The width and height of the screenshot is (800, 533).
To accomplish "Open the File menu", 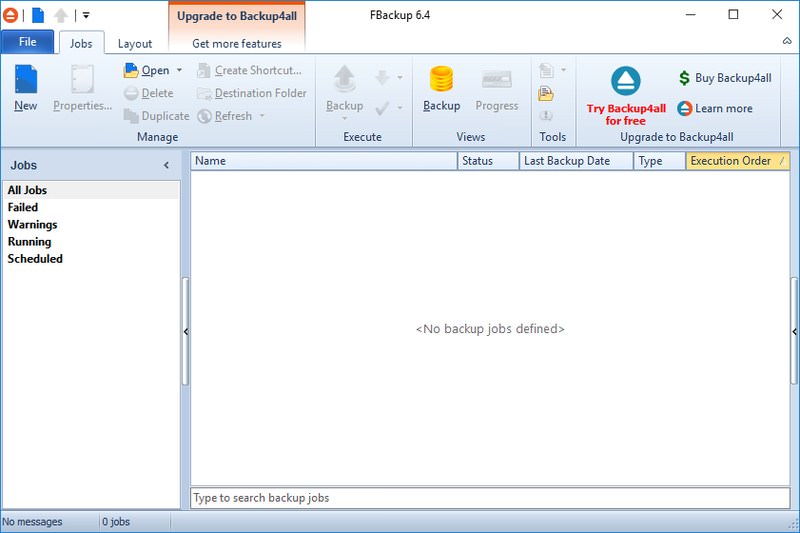I will click(x=28, y=42).
